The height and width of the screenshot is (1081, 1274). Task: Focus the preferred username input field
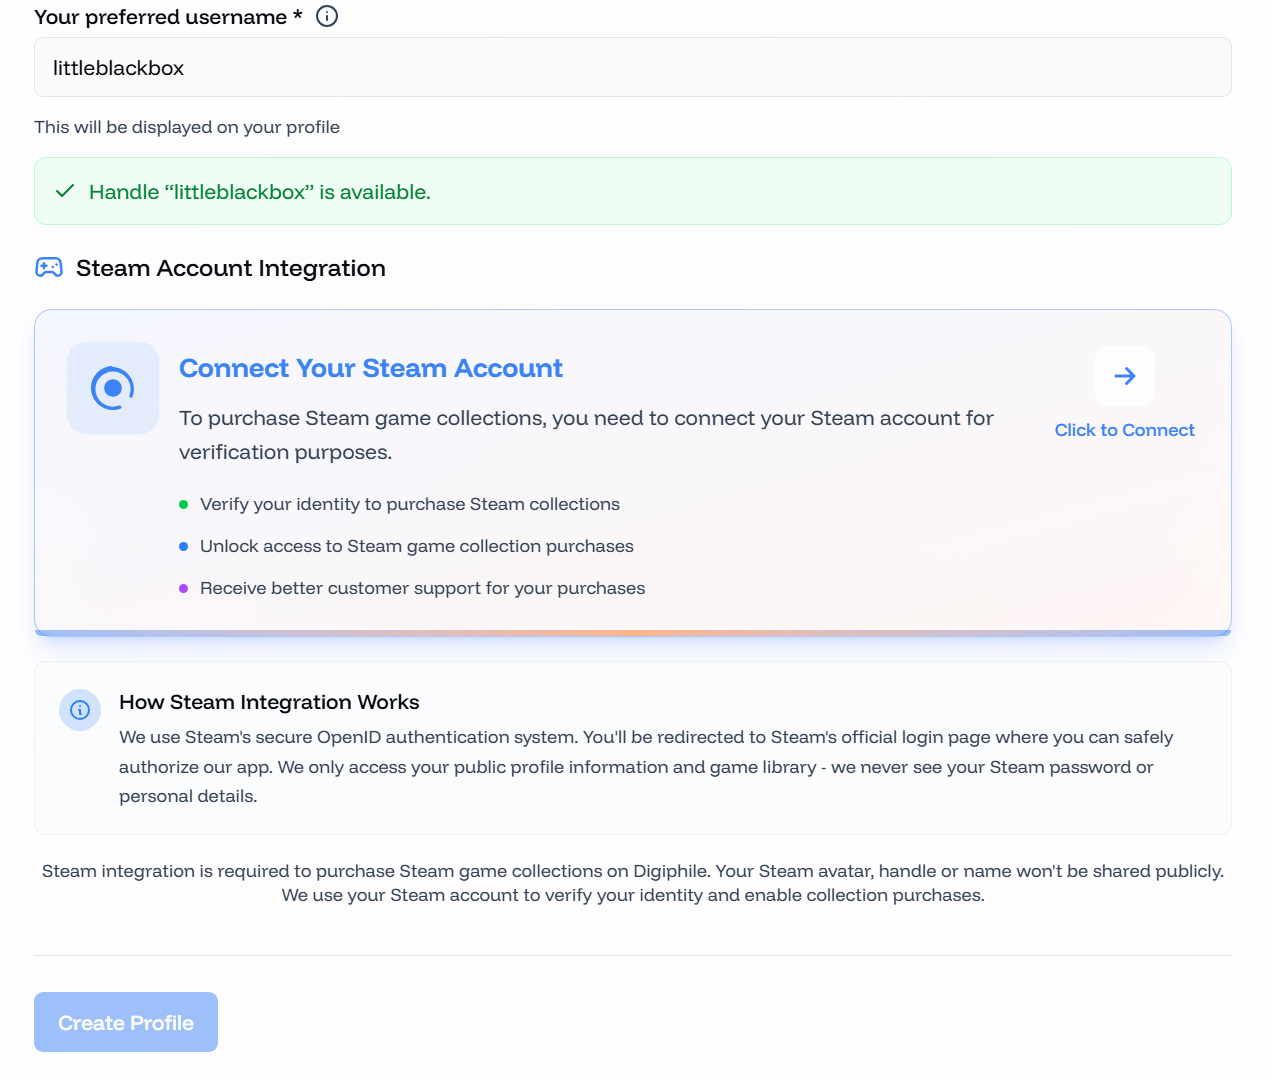point(632,68)
